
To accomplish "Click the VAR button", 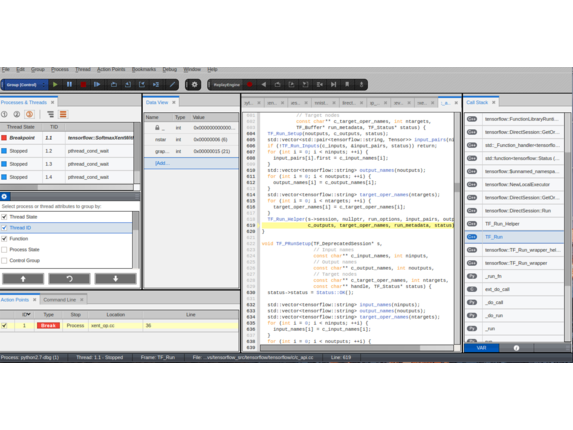I will coord(481,348).
